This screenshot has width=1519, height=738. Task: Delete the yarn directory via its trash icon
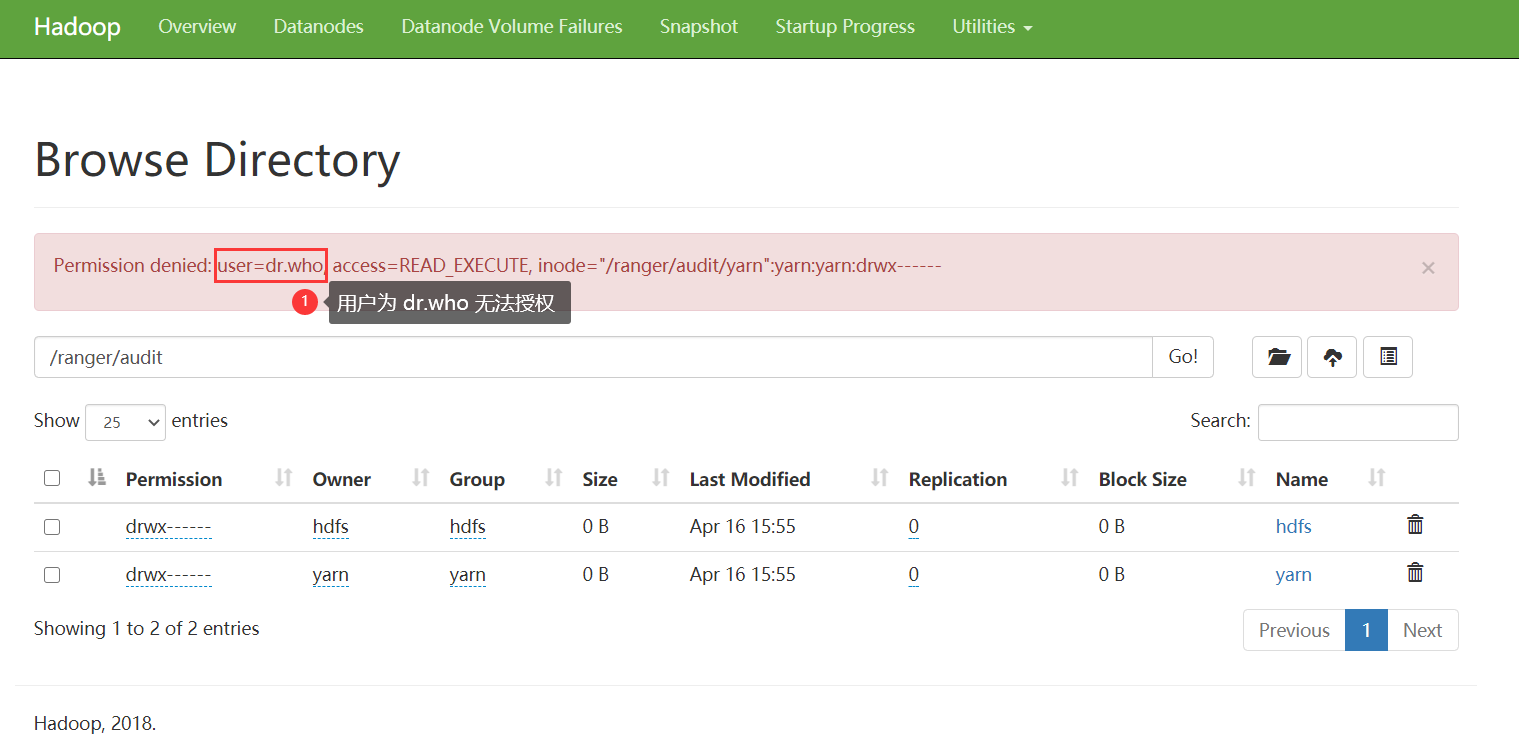click(1414, 572)
